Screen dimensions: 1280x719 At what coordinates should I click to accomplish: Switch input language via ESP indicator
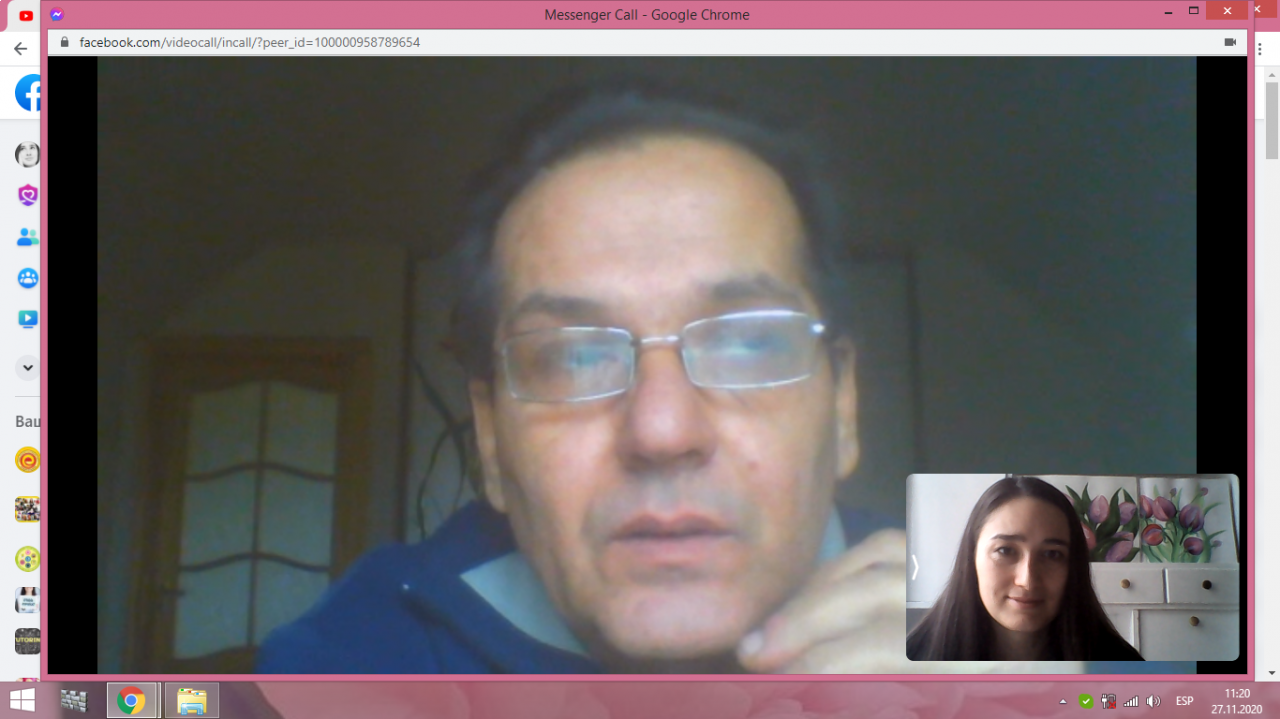1184,701
